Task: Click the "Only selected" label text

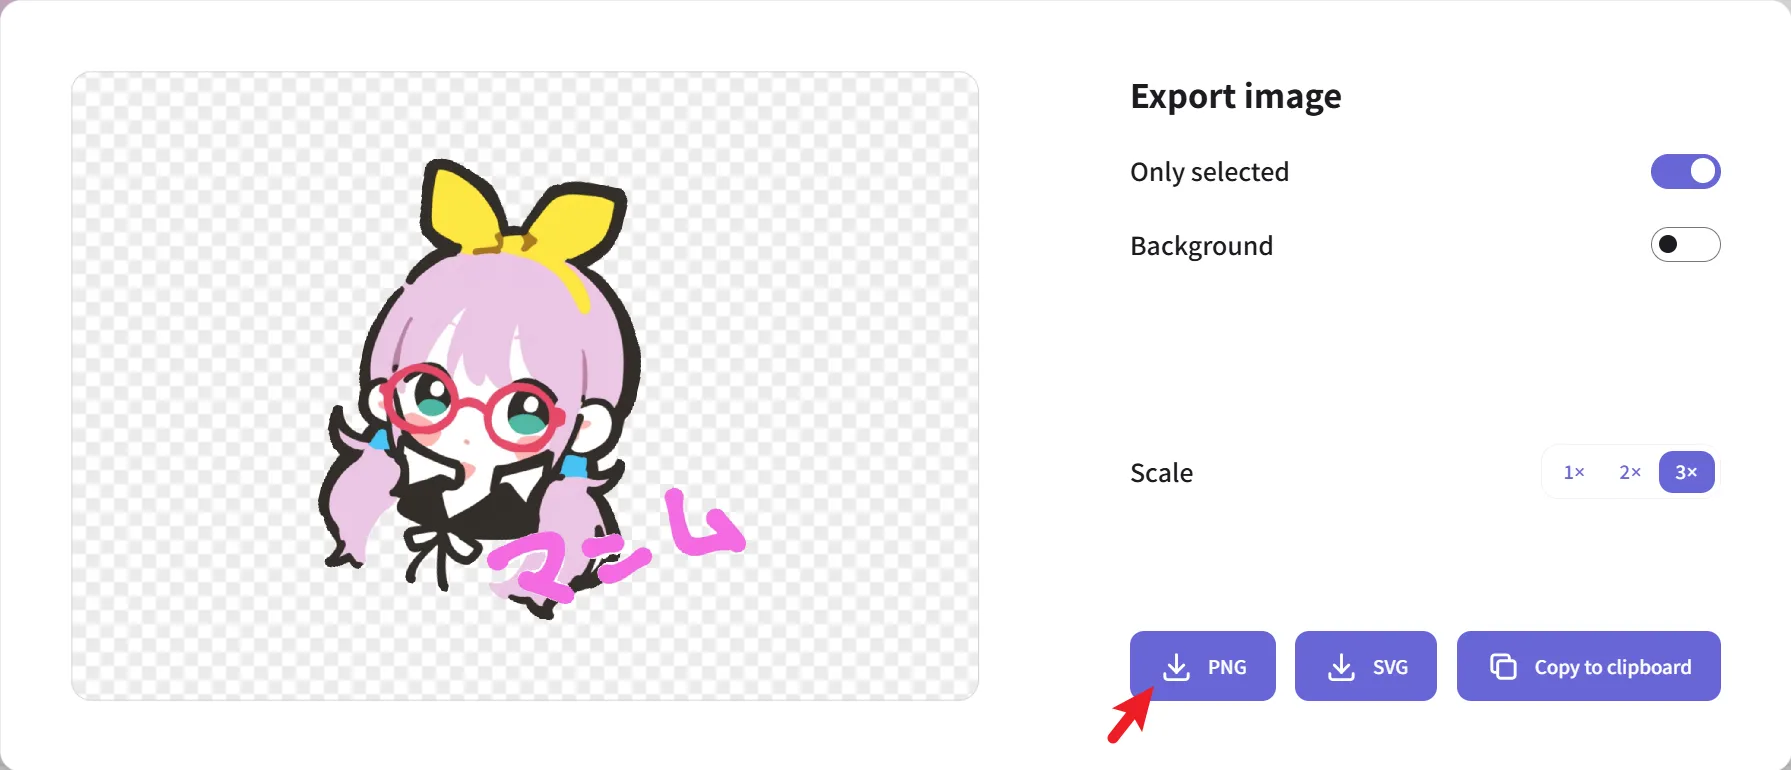Action: pos(1209,172)
